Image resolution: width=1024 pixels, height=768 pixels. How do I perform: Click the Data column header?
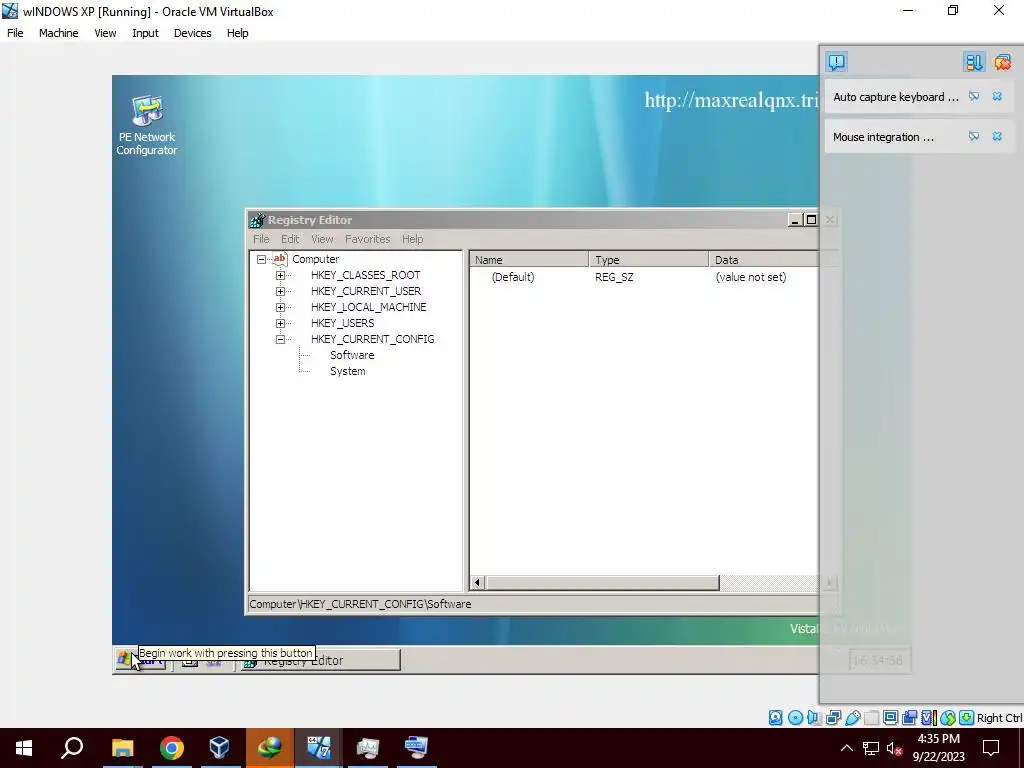[x=764, y=260]
